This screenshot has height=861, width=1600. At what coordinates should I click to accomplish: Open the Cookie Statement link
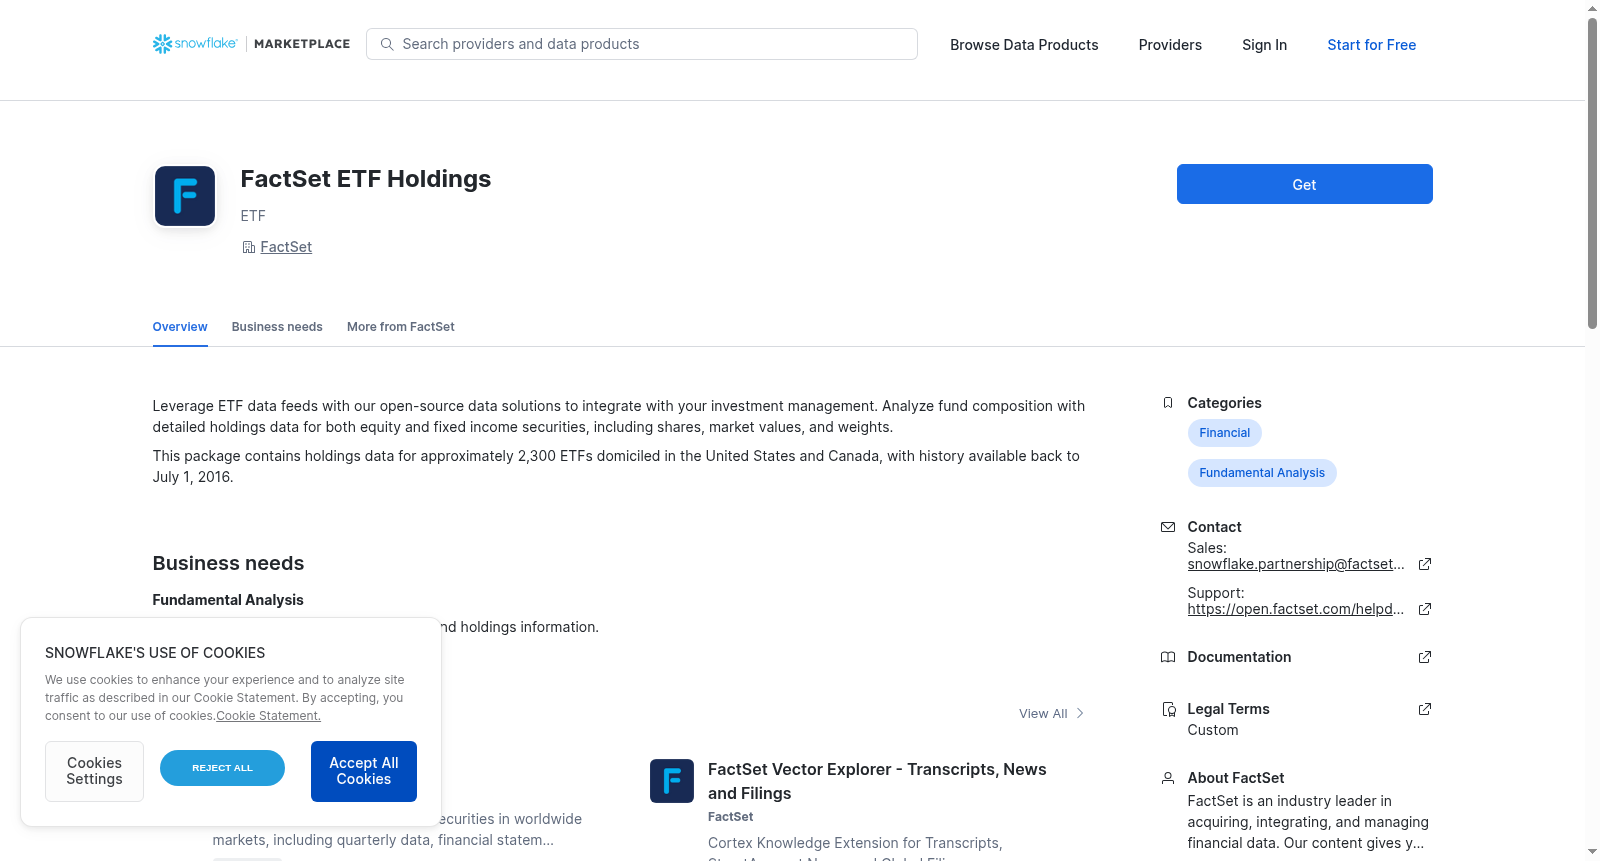click(x=268, y=716)
